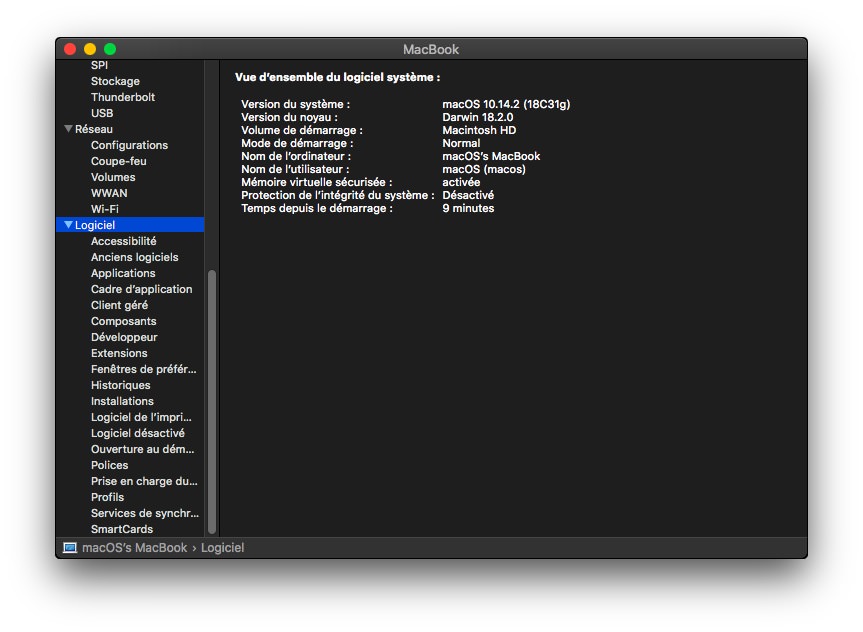863x632 pixels.
Task: Select the WWAN entry
Action: 109,193
